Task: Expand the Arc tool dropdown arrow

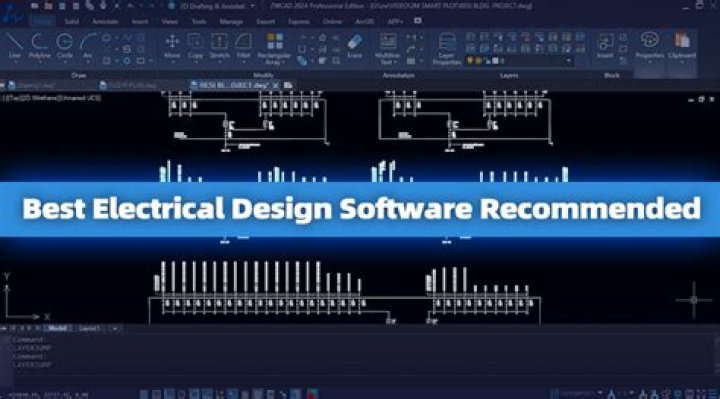Action: click(x=88, y=62)
